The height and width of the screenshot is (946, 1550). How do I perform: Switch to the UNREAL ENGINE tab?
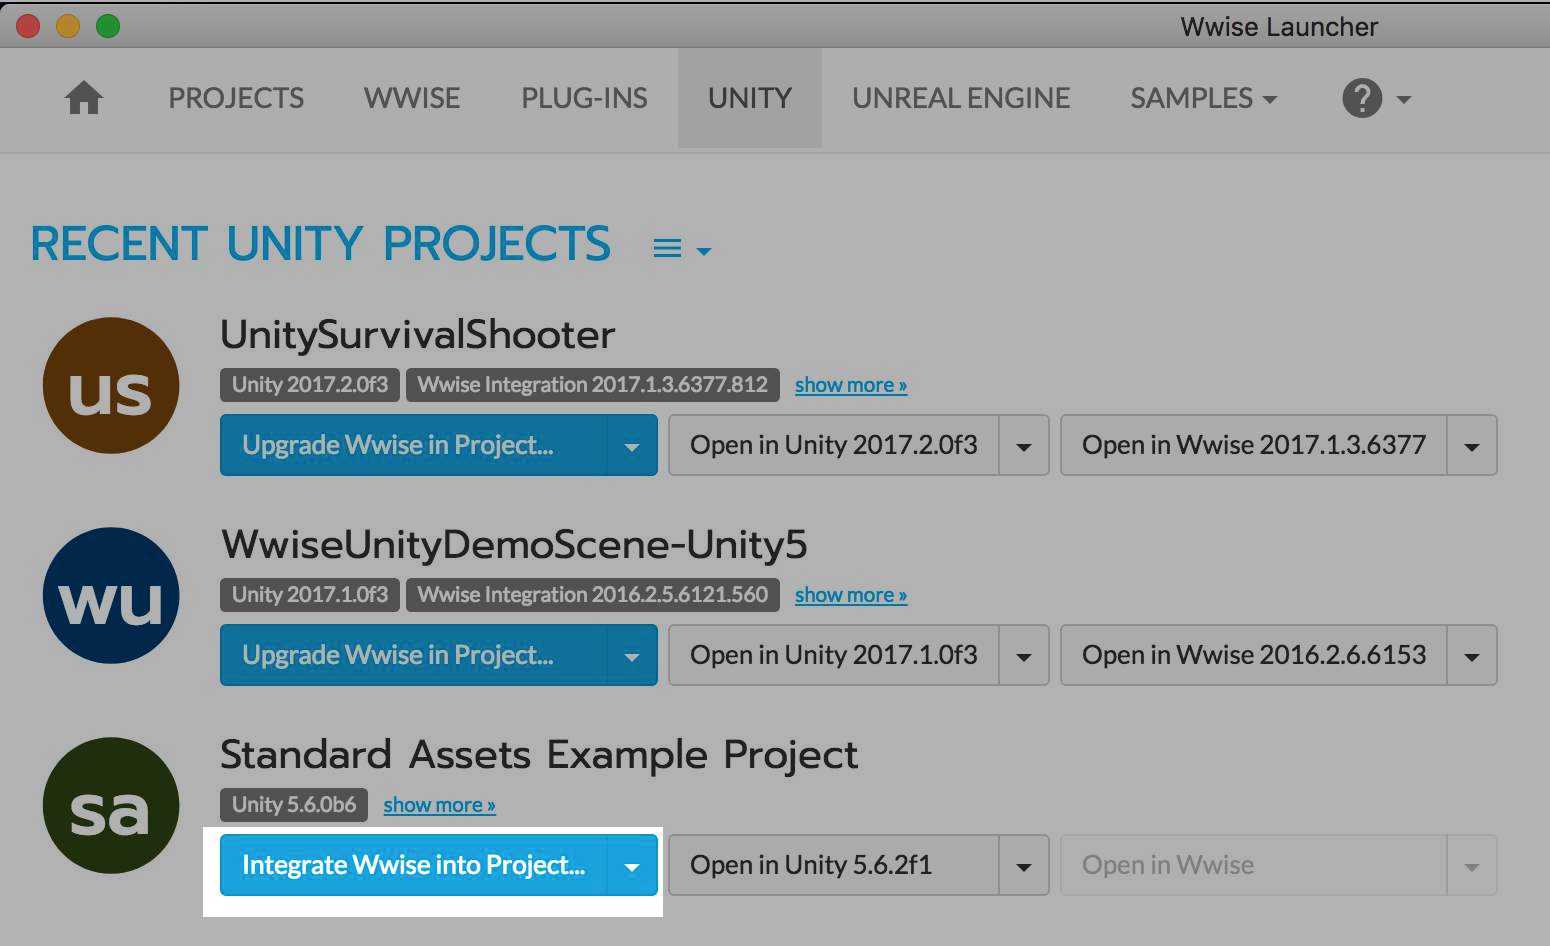[960, 98]
